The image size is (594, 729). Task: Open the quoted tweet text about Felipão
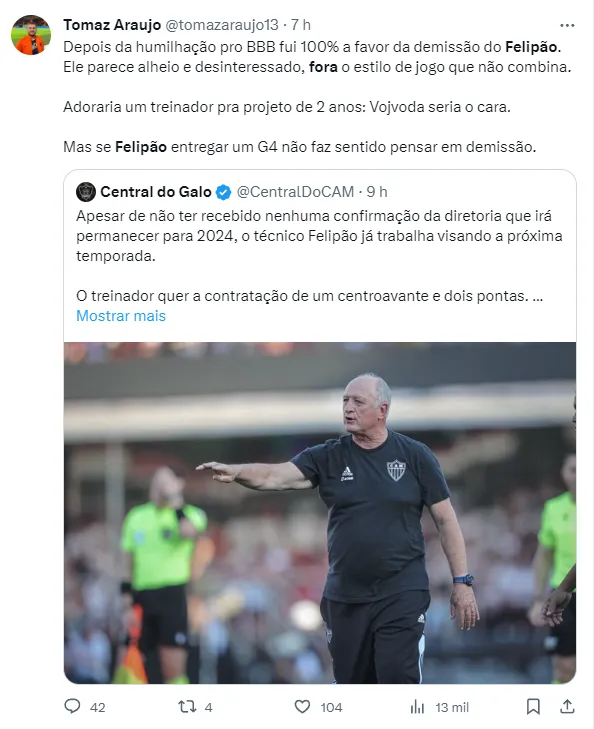point(319,256)
